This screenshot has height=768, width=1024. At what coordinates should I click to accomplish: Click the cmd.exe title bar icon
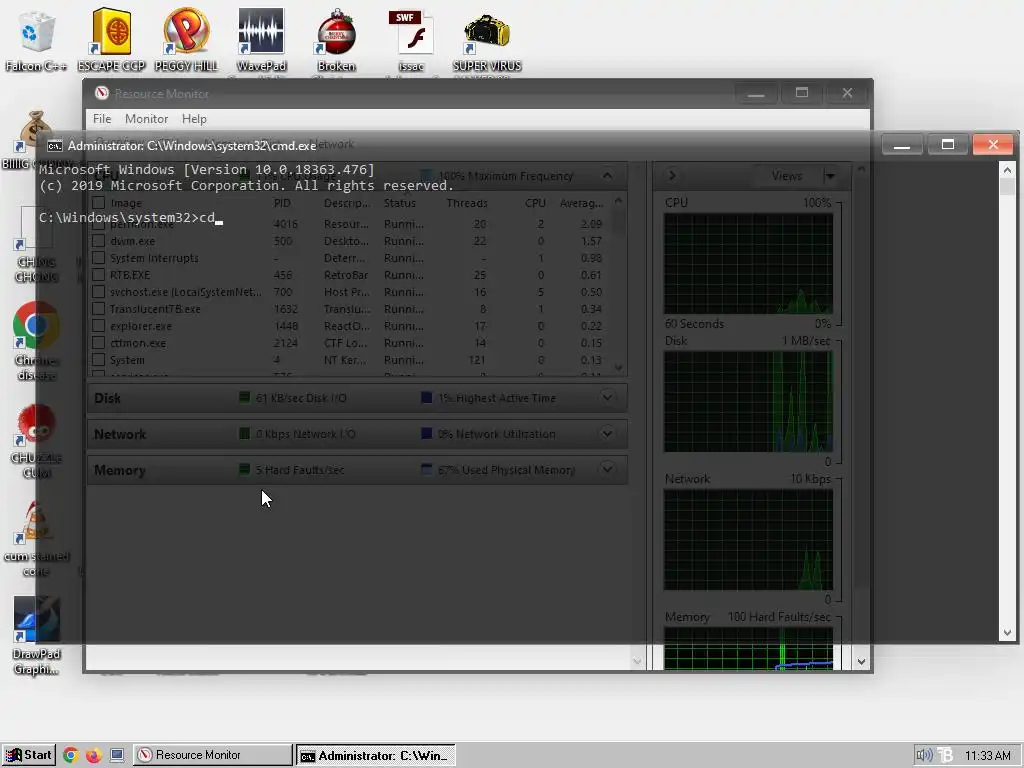click(x=55, y=146)
